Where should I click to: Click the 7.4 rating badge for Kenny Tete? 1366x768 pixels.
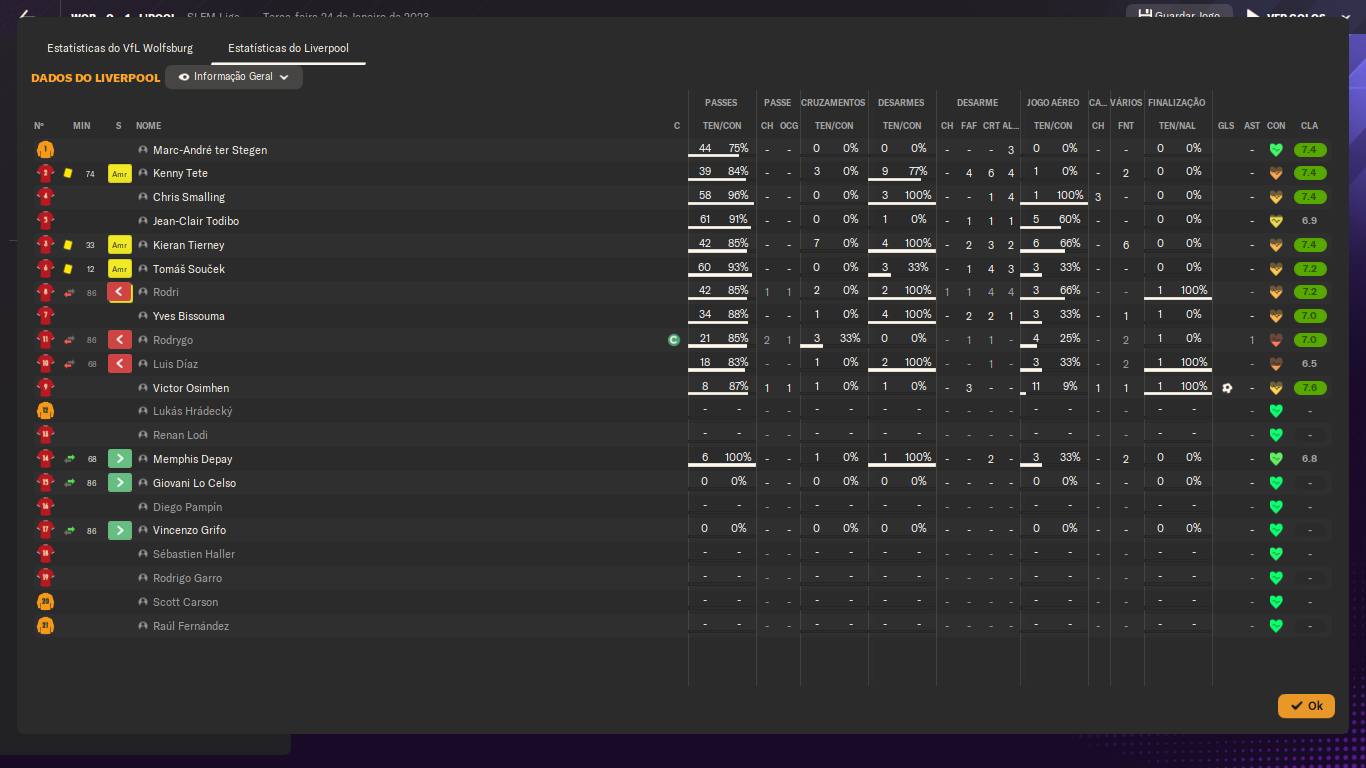coord(1310,173)
